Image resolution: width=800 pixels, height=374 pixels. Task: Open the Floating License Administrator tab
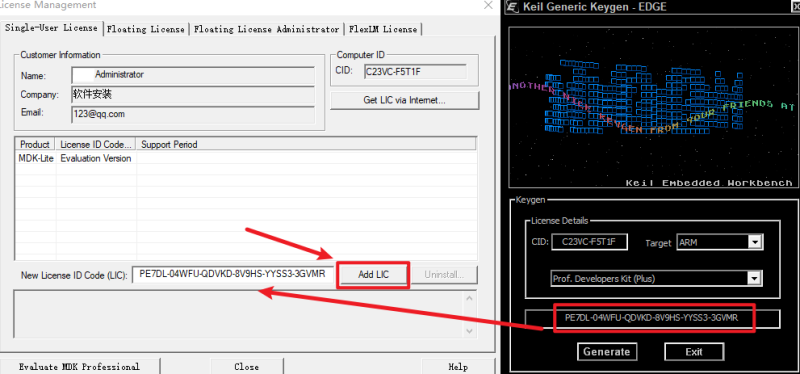tap(266, 30)
